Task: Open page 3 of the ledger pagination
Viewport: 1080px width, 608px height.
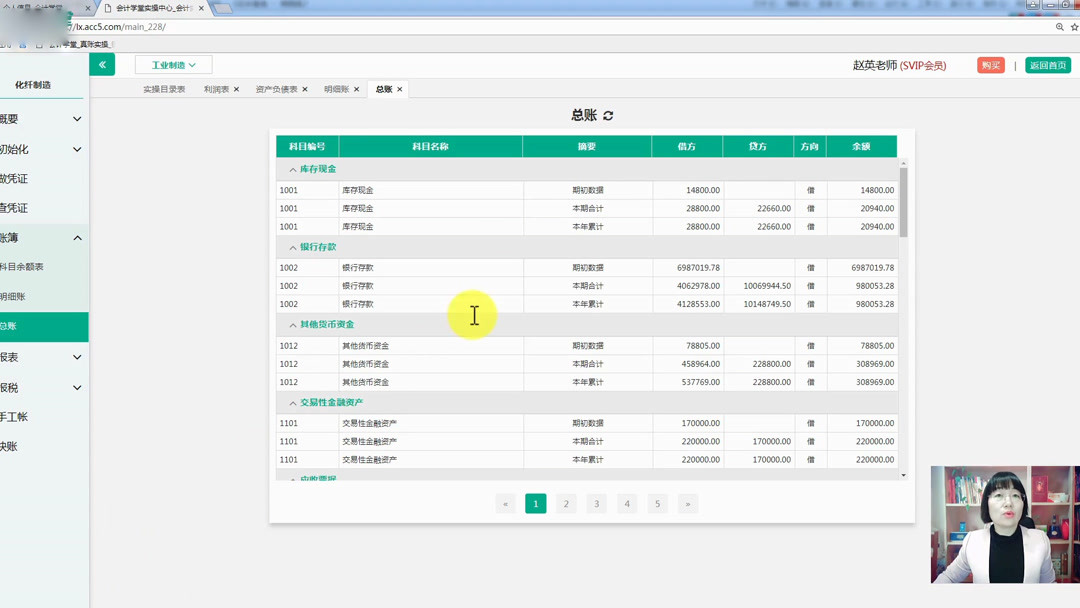Action: point(596,503)
